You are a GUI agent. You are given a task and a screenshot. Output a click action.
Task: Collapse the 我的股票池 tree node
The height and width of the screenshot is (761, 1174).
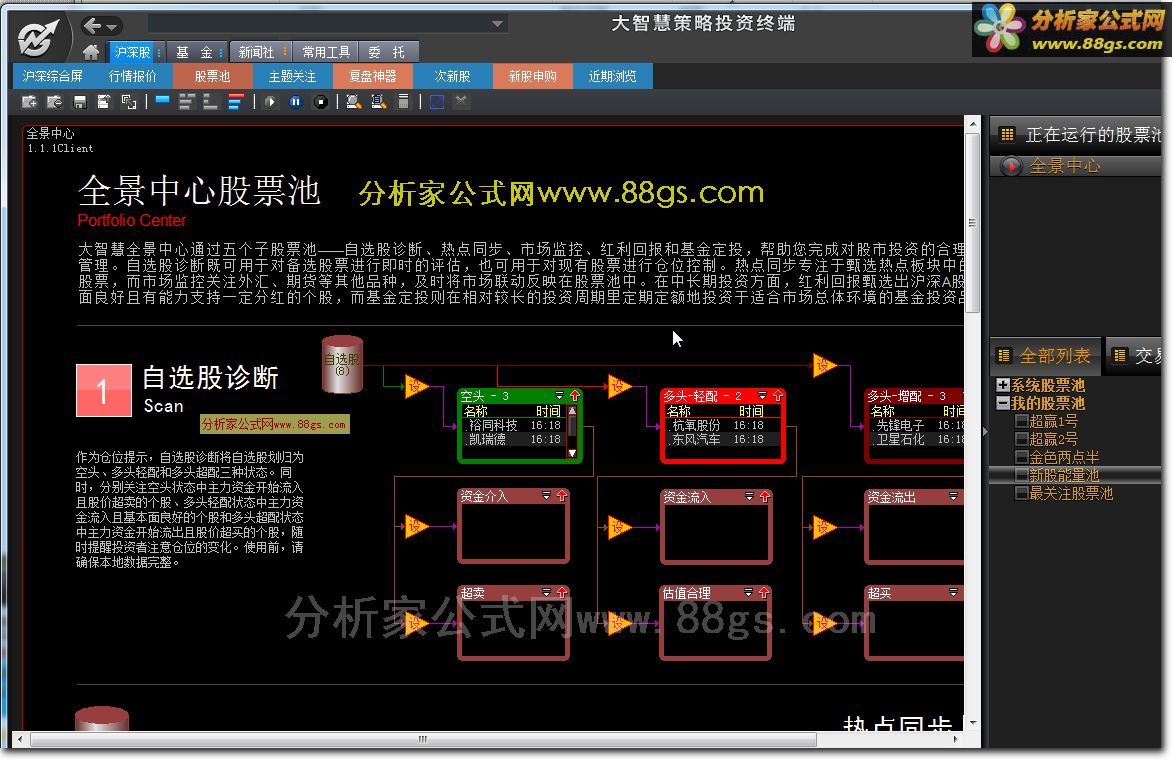click(1003, 403)
